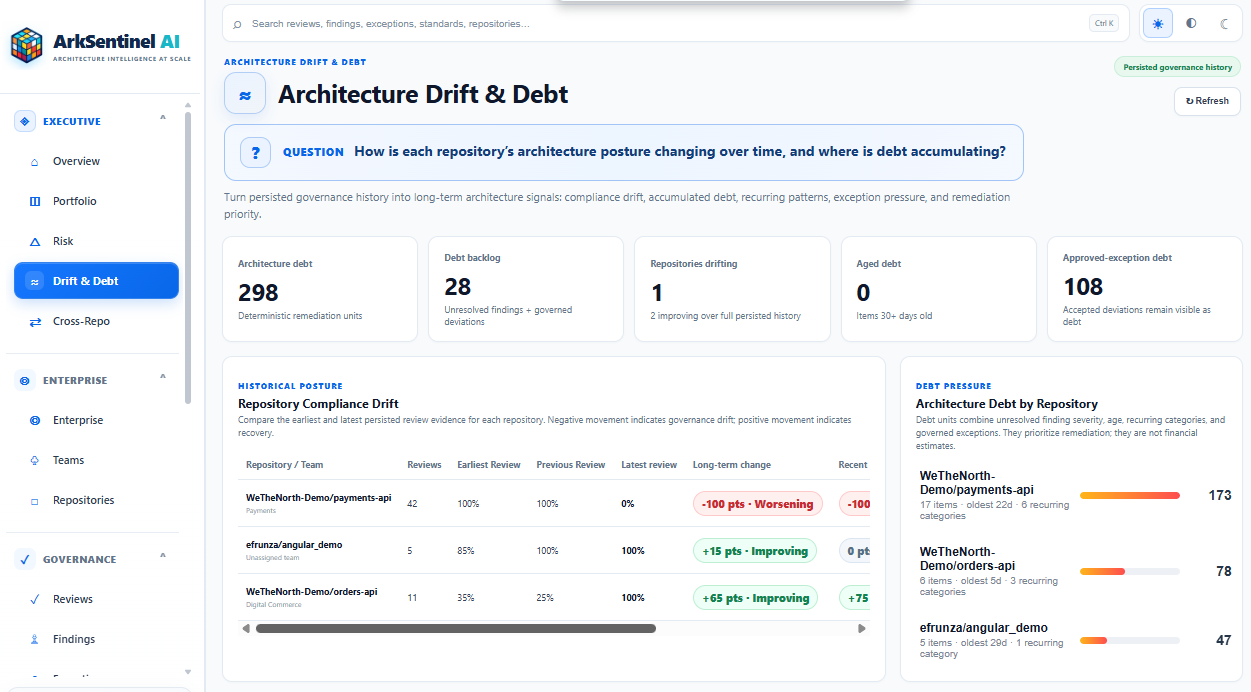Click the Ctrl K shortcut badge
The image size is (1251, 692).
coord(1104,23)
